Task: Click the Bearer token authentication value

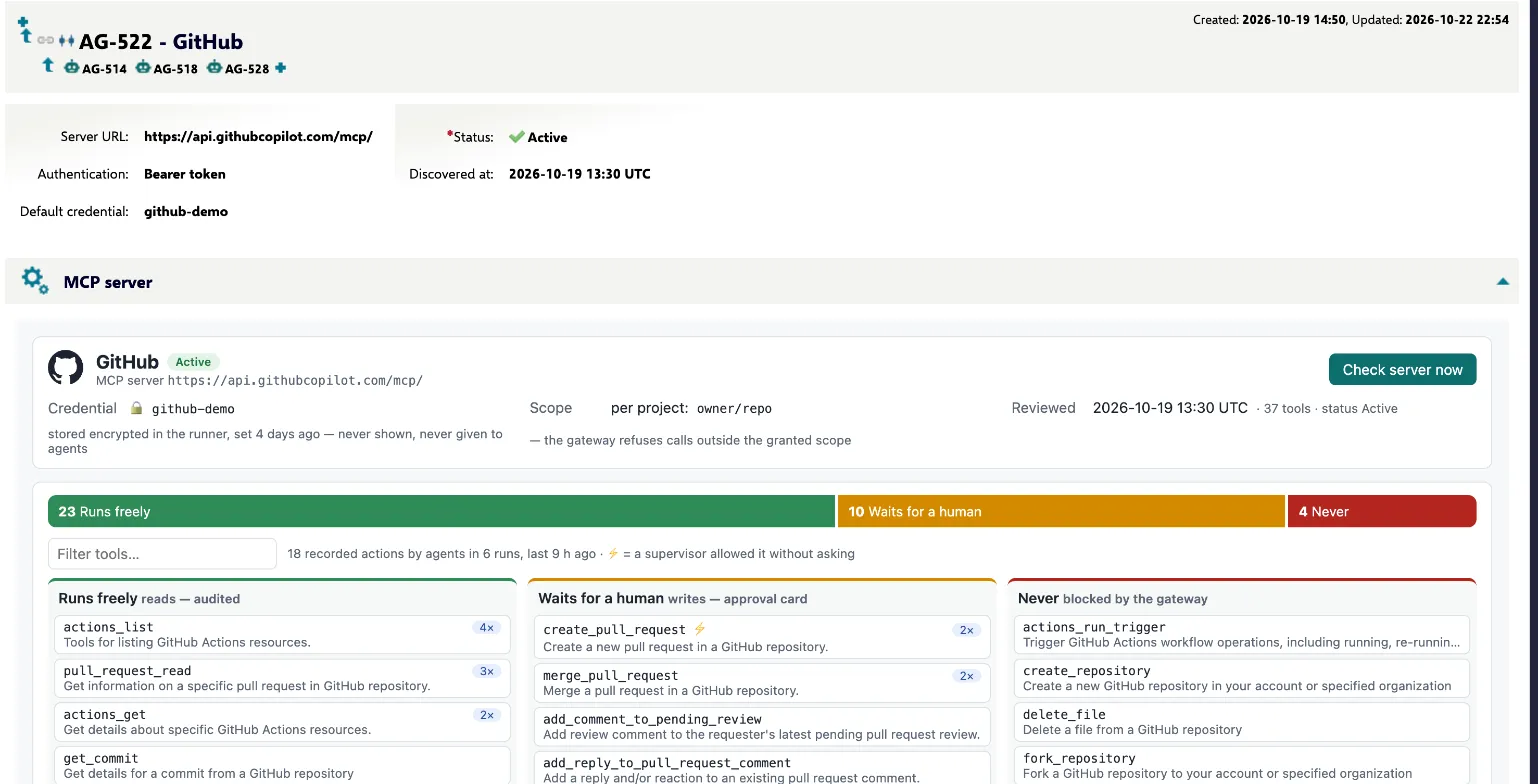Action: point(185,174)
